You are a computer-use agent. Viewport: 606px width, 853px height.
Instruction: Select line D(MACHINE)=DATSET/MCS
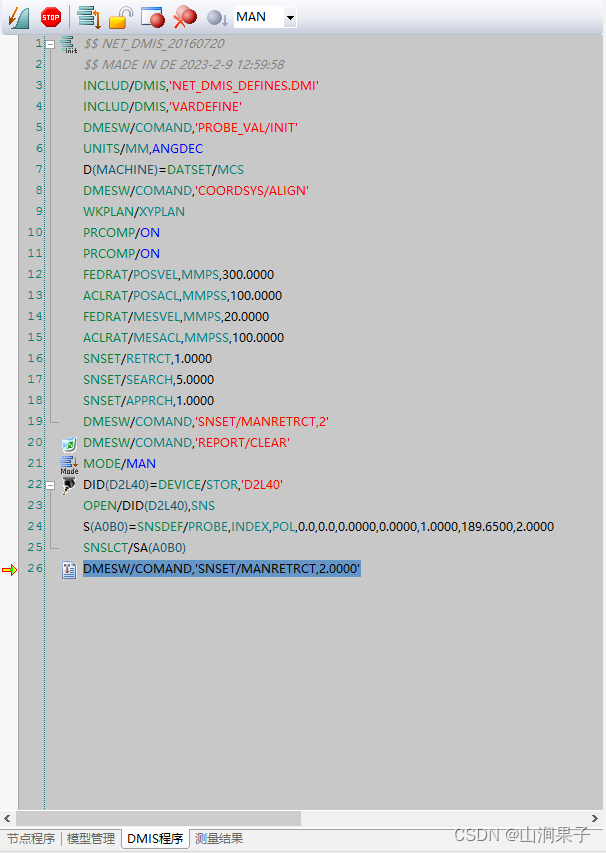[x=163, y=170]
